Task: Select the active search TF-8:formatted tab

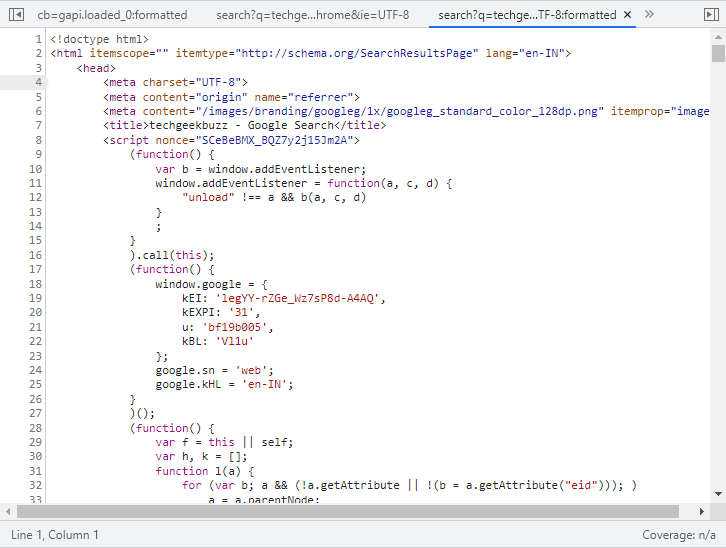Action: (x=527, y=15)
